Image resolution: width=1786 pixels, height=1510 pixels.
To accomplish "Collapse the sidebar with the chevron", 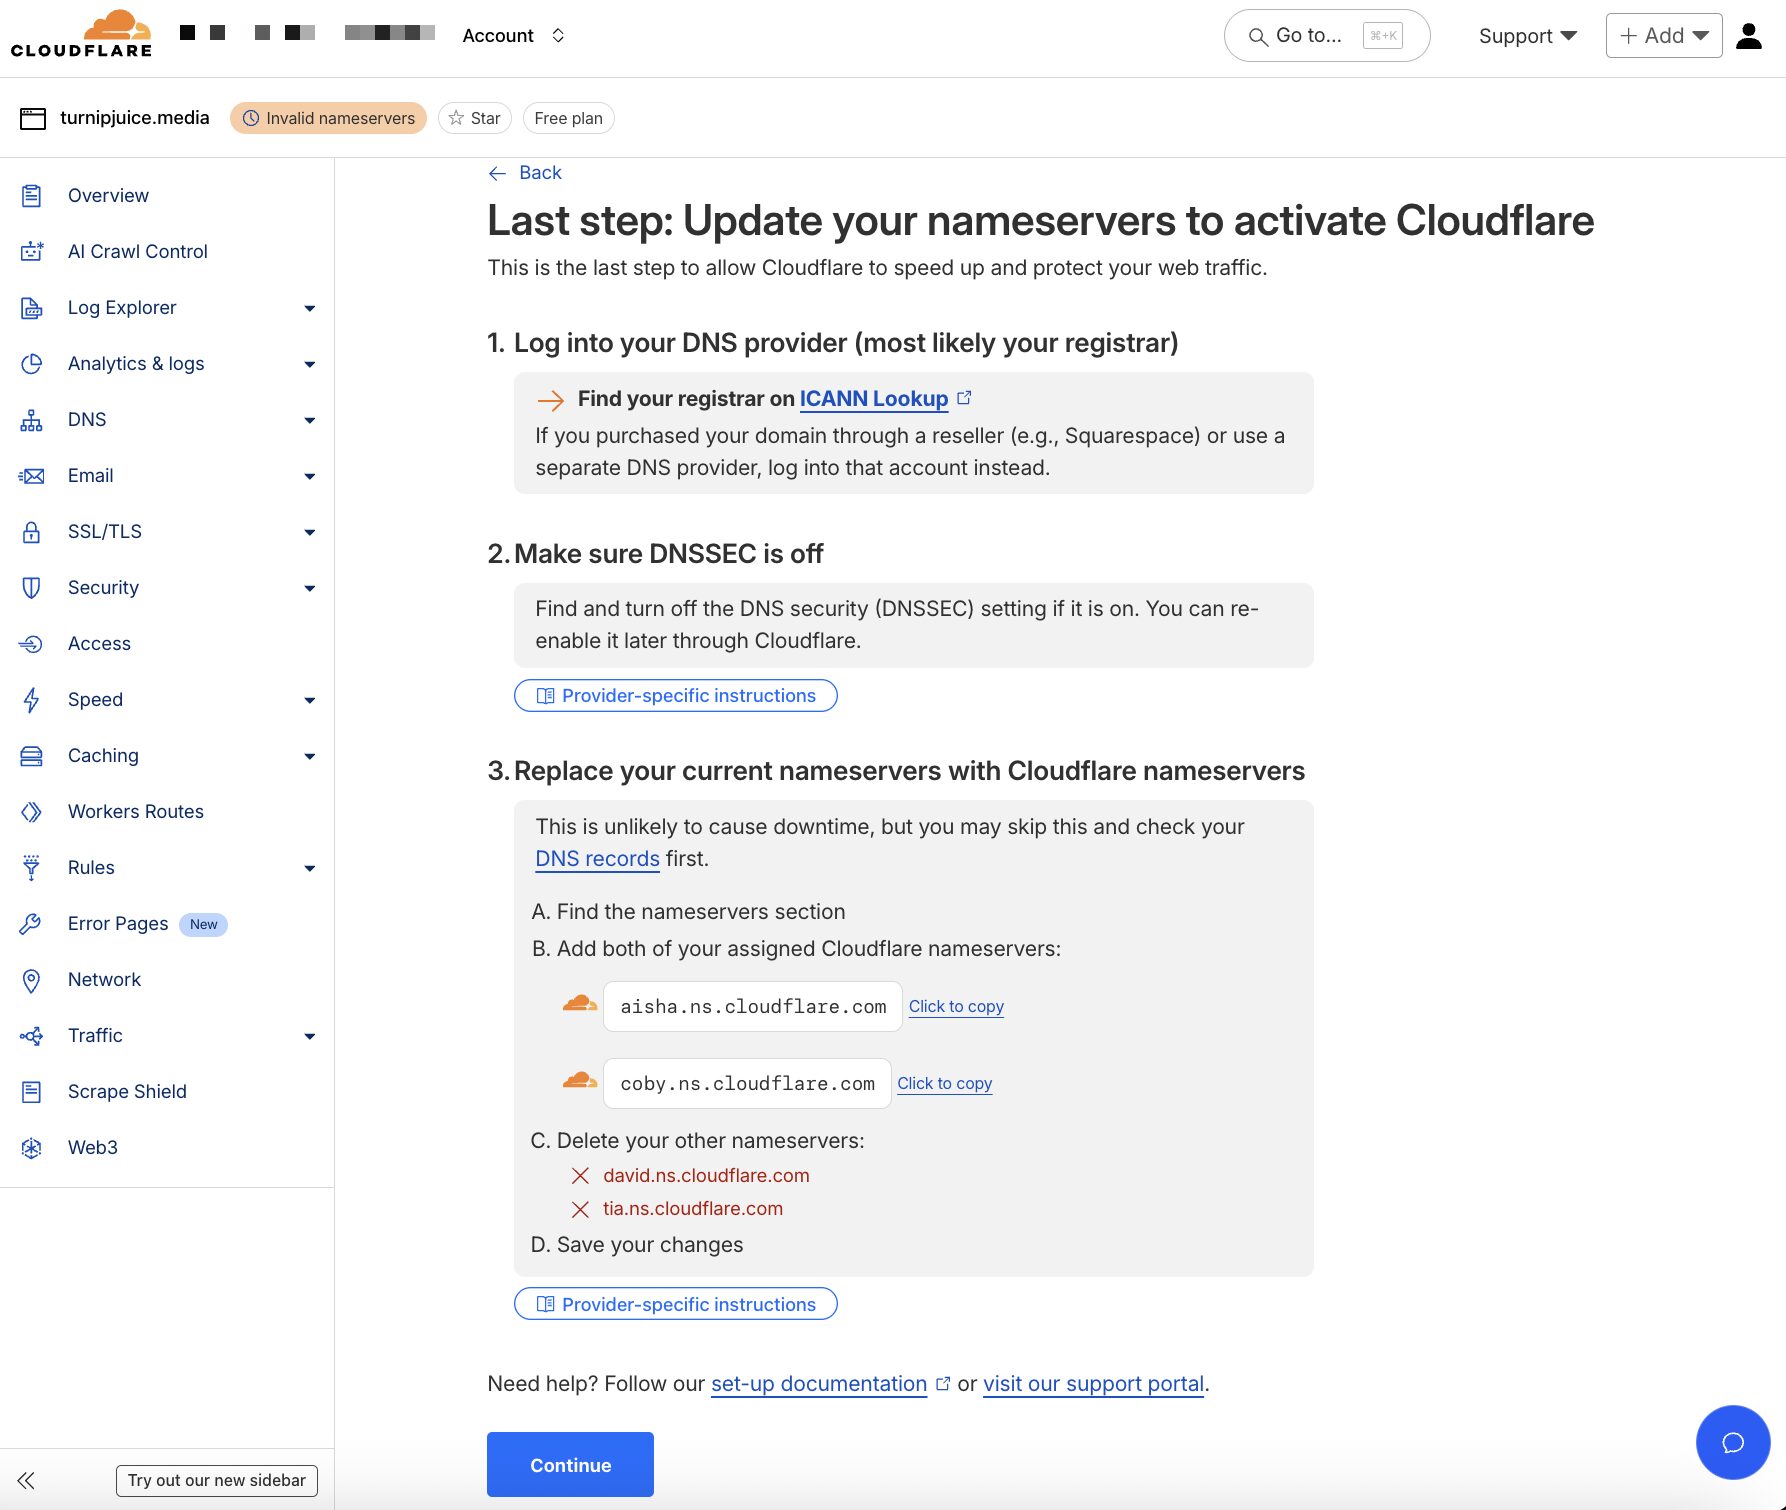I will (x=27, y=1480).
